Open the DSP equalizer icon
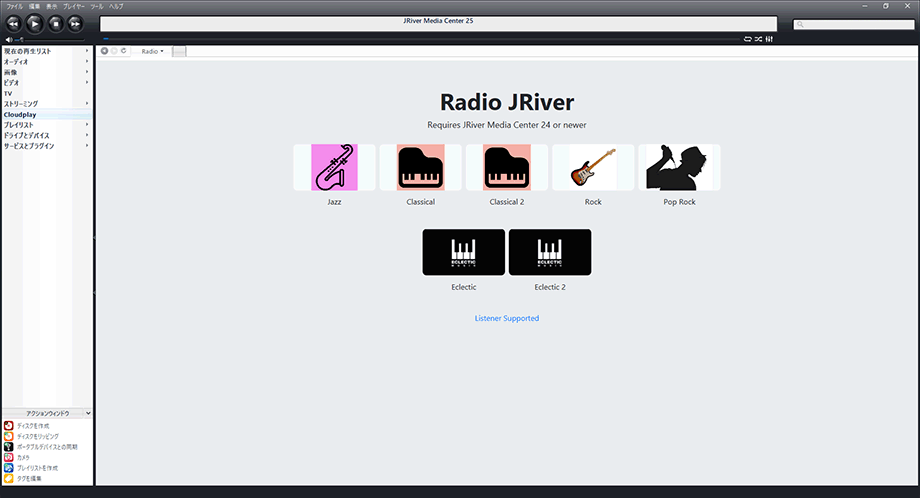 pyautogui.click(x=769, y=39)
